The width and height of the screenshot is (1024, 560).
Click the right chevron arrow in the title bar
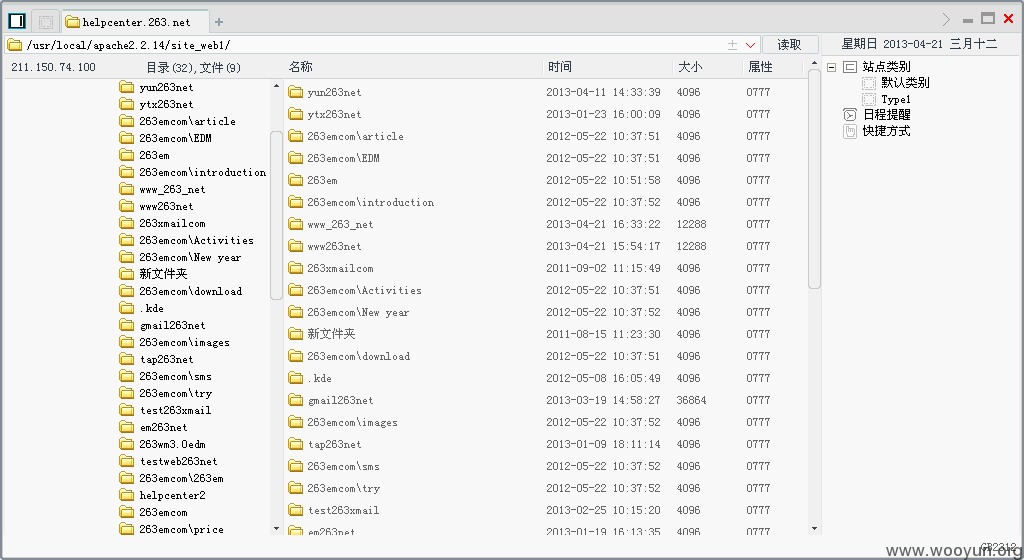[x=946, y=20]
